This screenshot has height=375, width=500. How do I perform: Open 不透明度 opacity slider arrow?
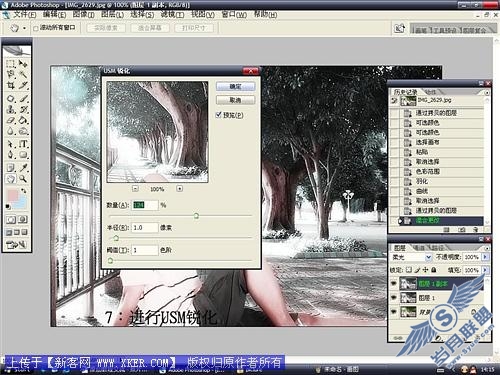point(485,257)
